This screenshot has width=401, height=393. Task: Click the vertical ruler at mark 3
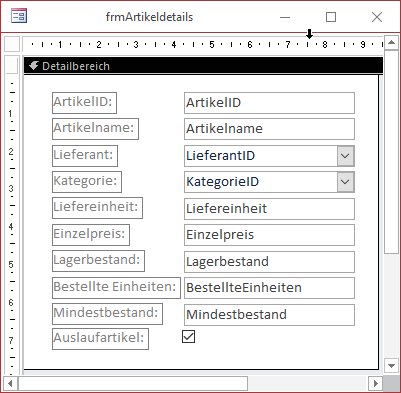(11, 189)
